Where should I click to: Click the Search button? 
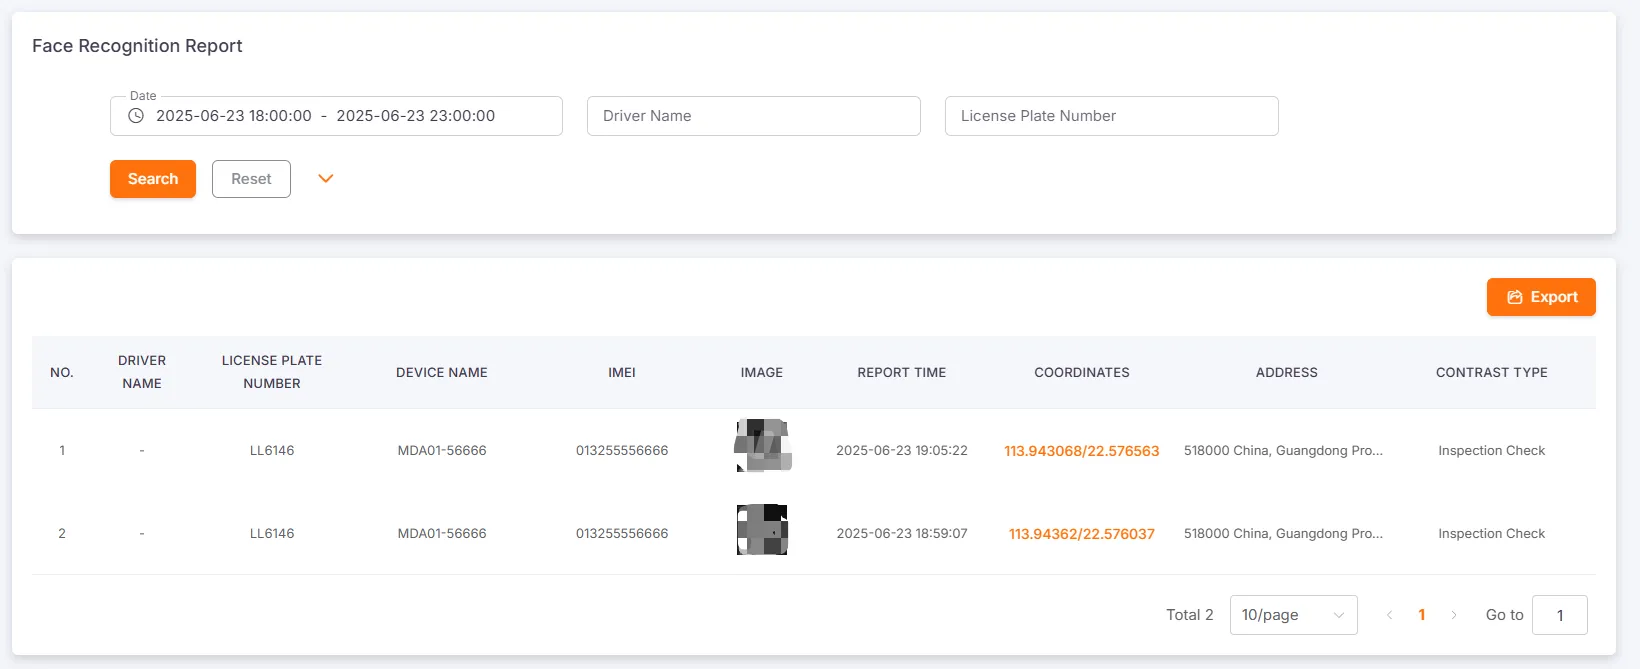click(x=153, y=179)
